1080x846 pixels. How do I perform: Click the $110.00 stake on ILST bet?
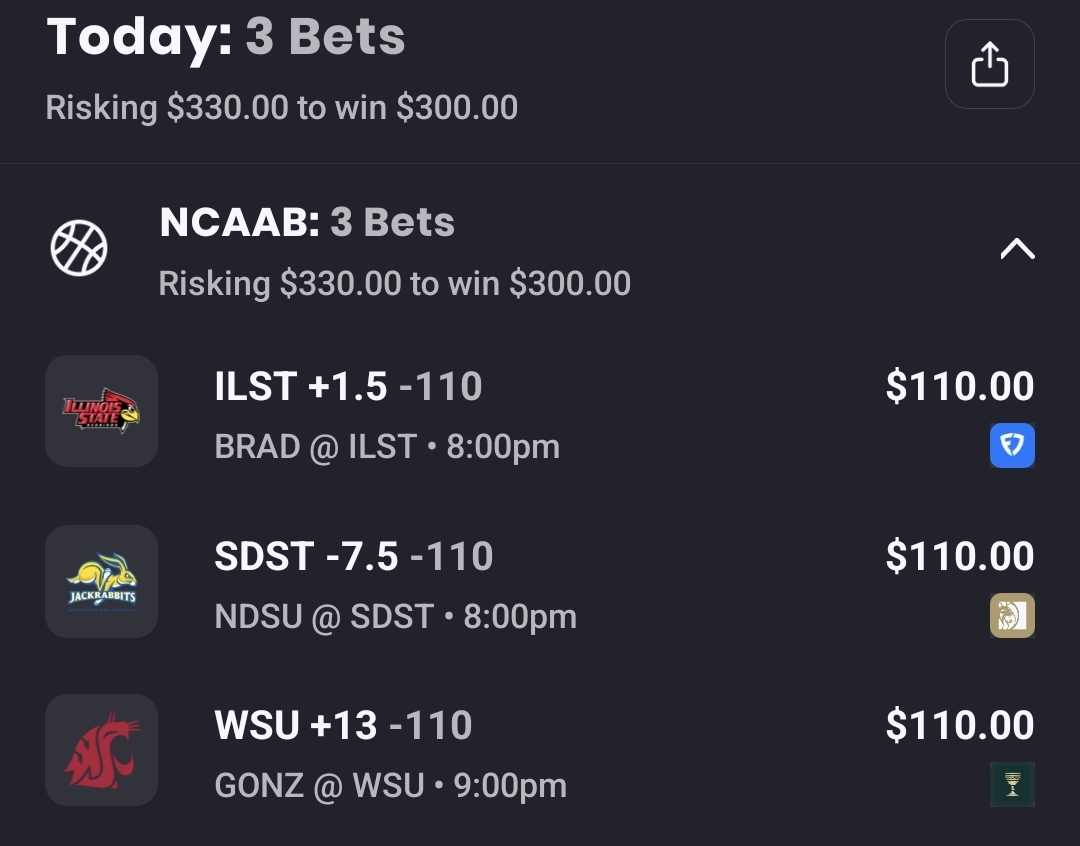[x=959, y=387]
